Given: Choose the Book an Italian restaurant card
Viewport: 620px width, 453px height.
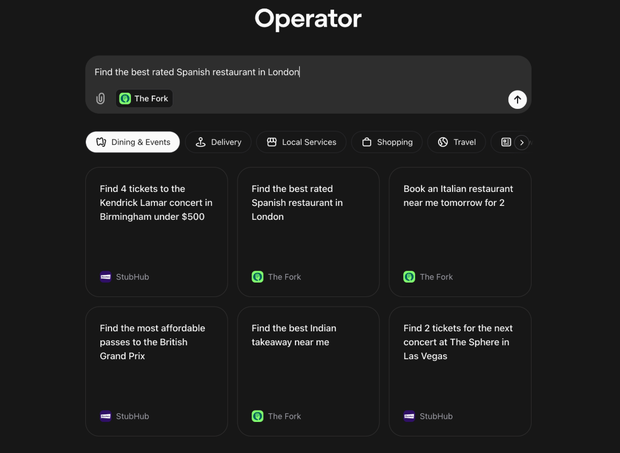Looking at the screenshot, I should (x=460, y=232).
